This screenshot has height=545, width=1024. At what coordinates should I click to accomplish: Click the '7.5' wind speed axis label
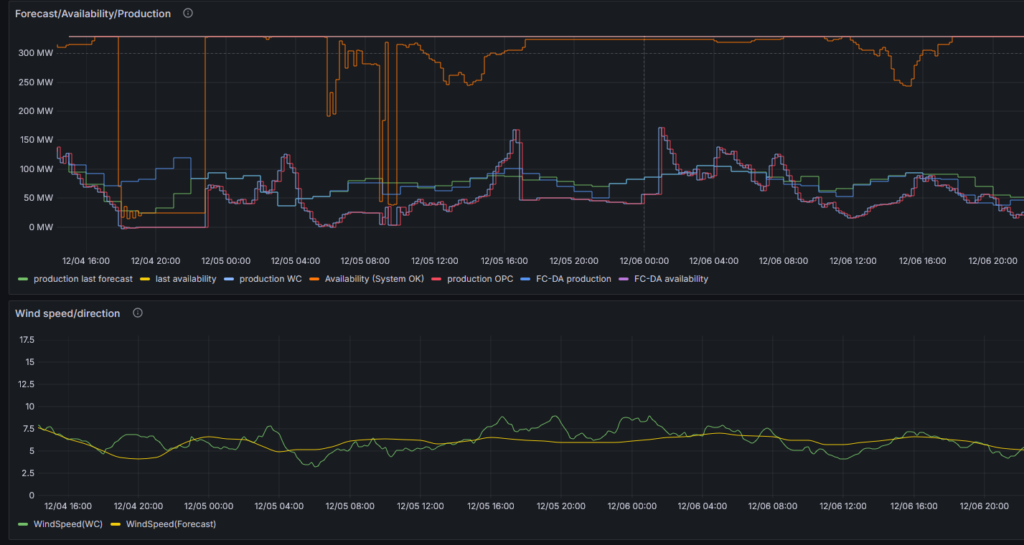pyautogui.click(x=28, y=429)
